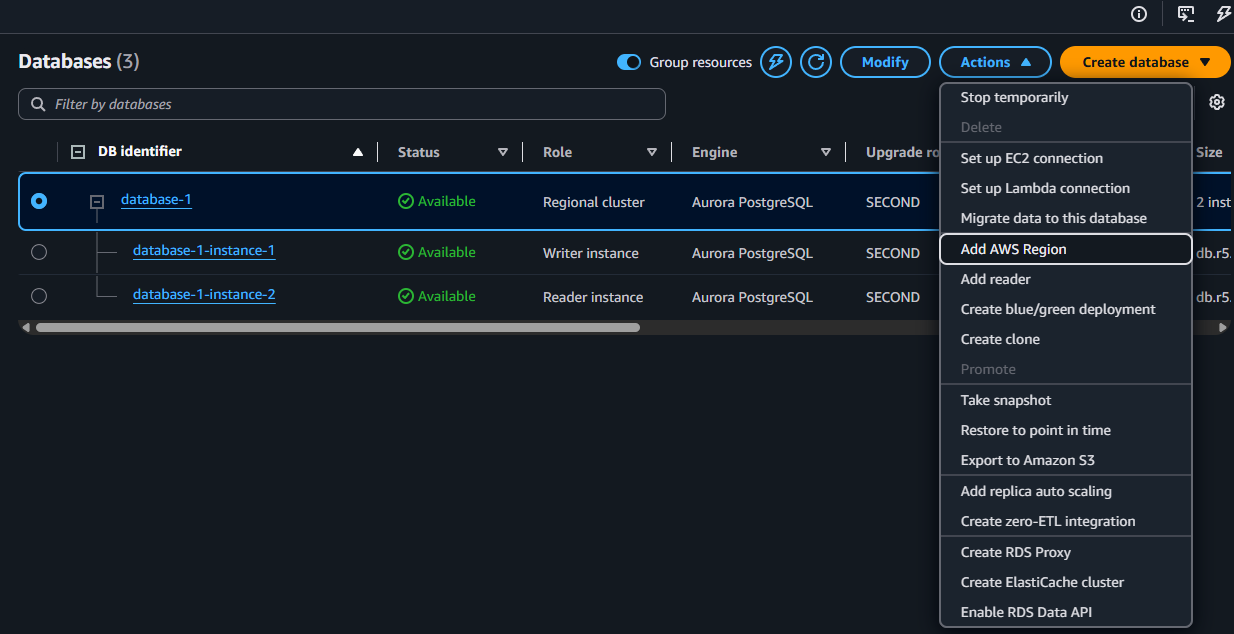Open the Status column sort arrow
This screenshot has height=634, width=1234.
point(503,153)
